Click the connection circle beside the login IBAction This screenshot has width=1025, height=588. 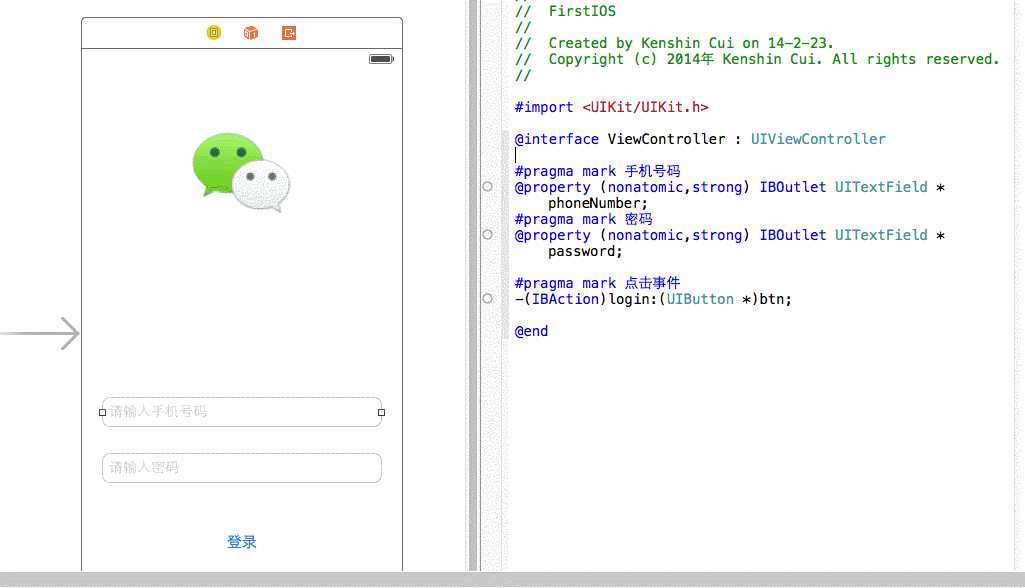487,298
